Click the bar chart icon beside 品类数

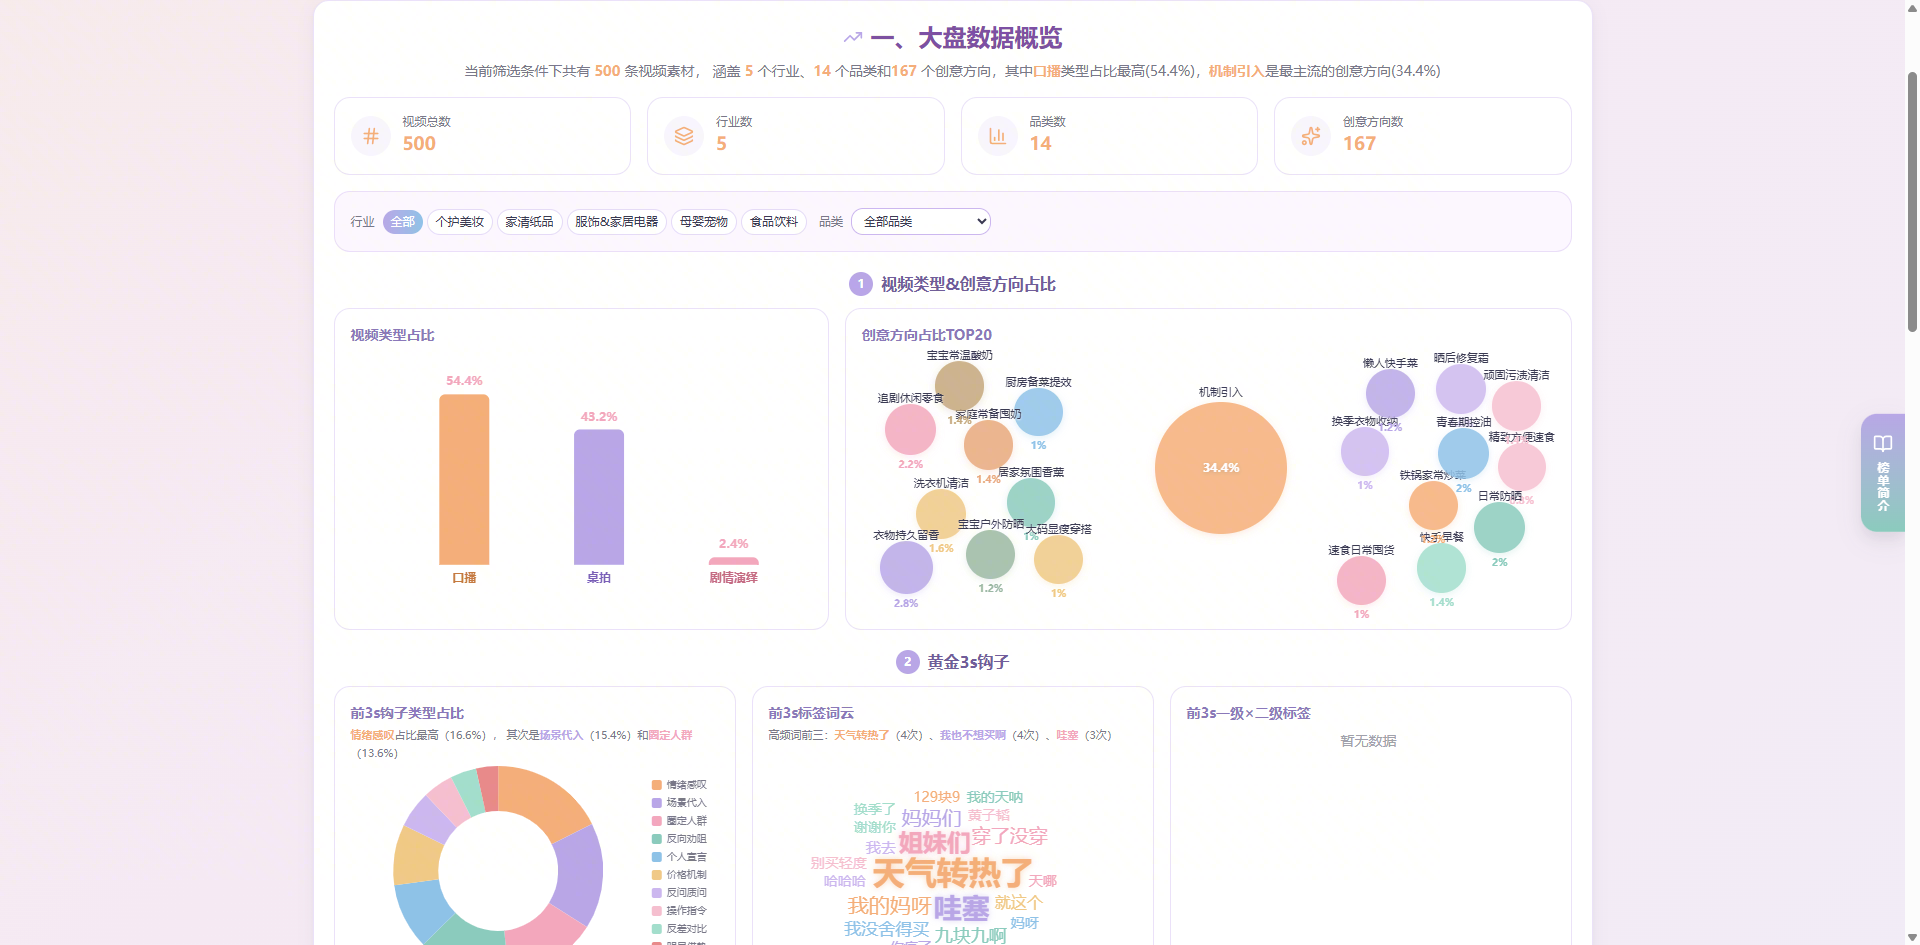998,136
